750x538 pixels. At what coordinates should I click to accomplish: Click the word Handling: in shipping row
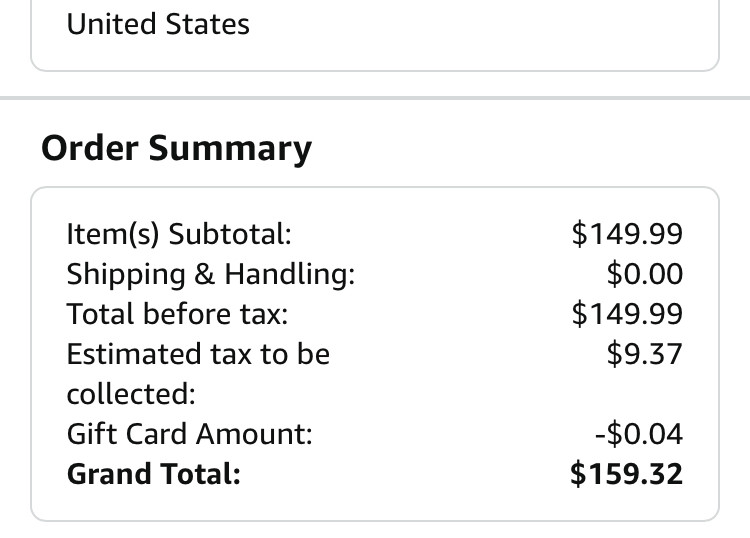click(290, 274)
